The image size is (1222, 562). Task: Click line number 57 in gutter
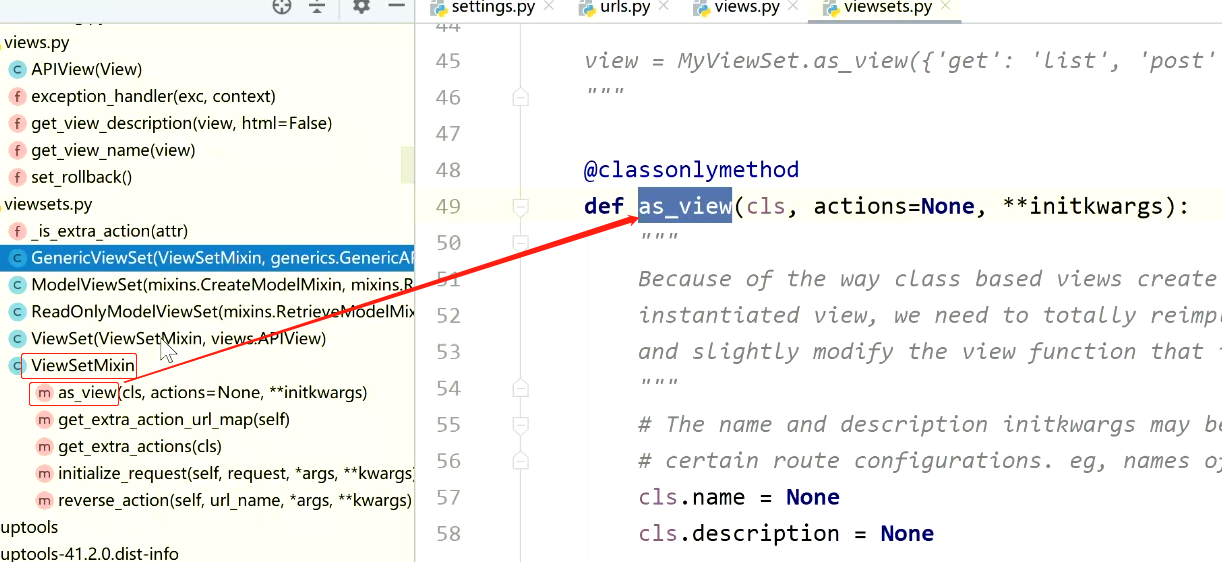pos(449,497)
